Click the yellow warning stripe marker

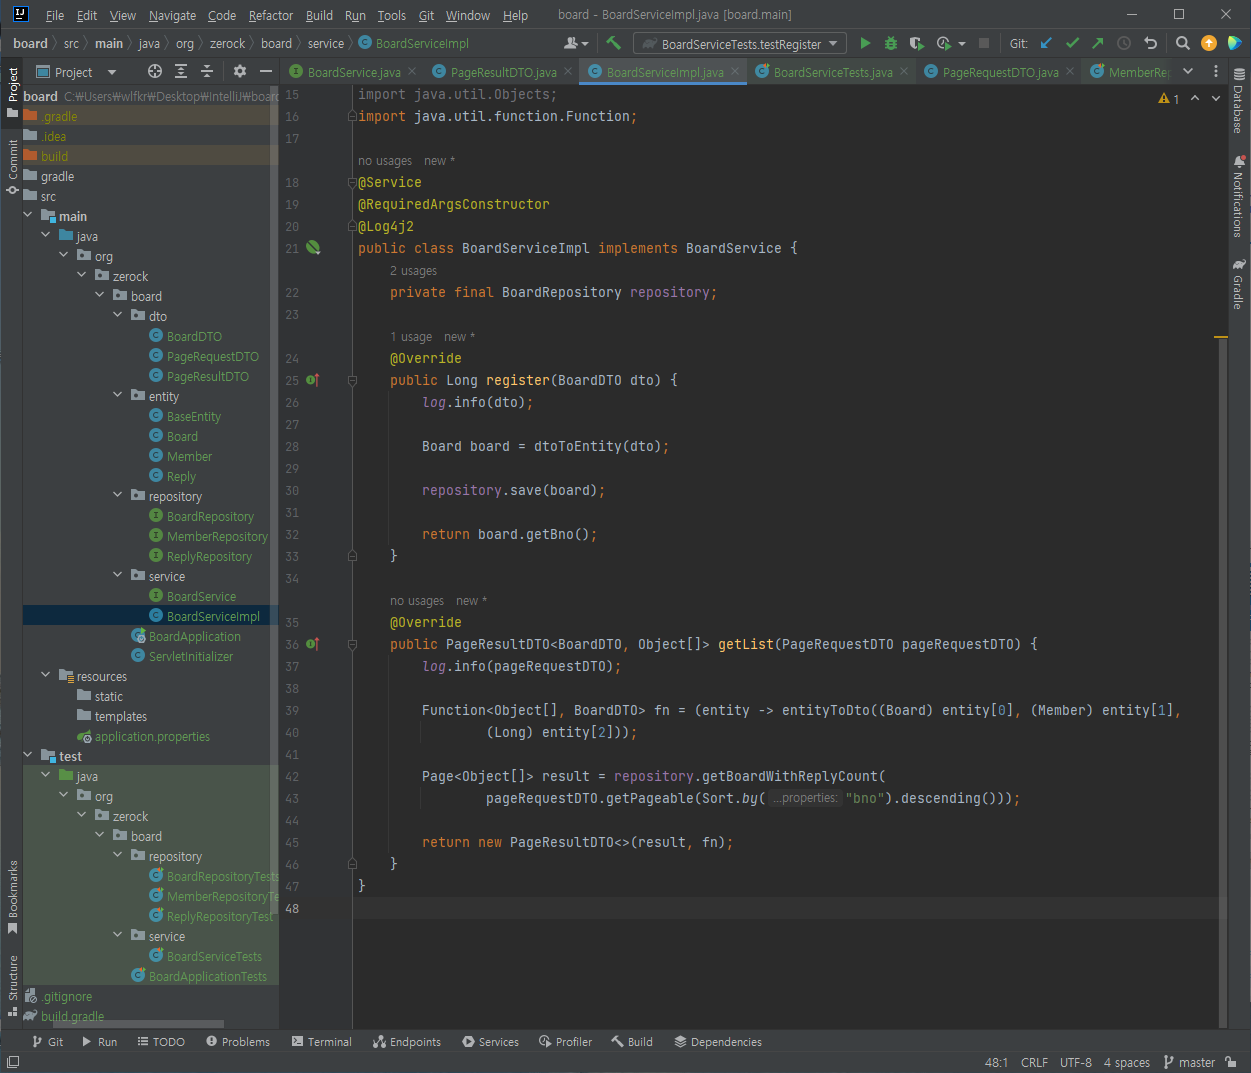pyautogui.click(x=1221, y=337)
